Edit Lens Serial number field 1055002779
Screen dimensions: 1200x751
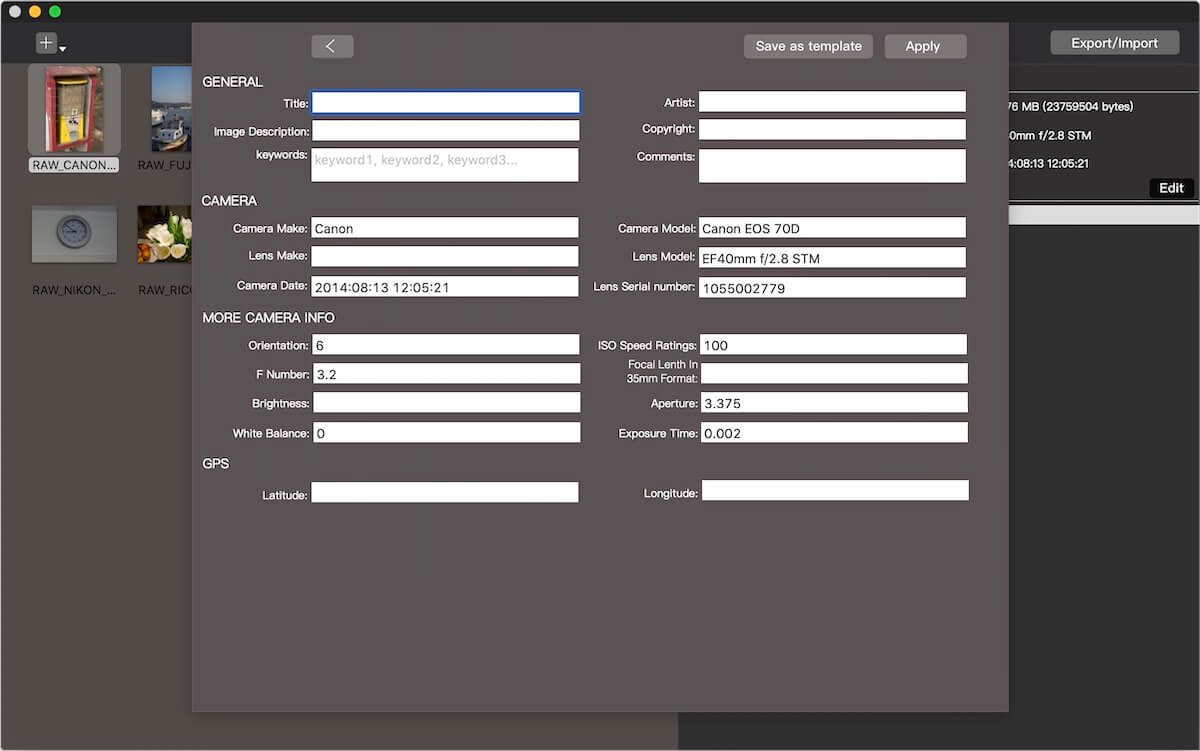[832, 287]
